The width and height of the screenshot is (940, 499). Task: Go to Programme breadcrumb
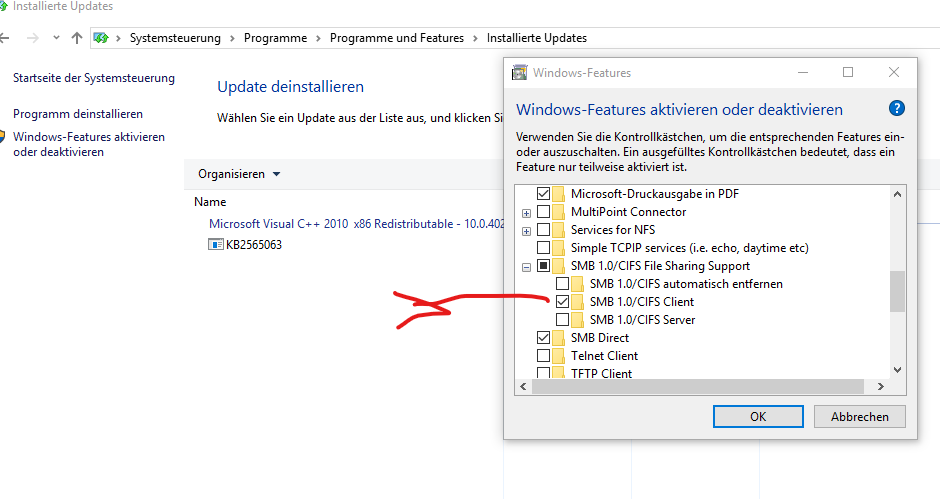point(275,38)
